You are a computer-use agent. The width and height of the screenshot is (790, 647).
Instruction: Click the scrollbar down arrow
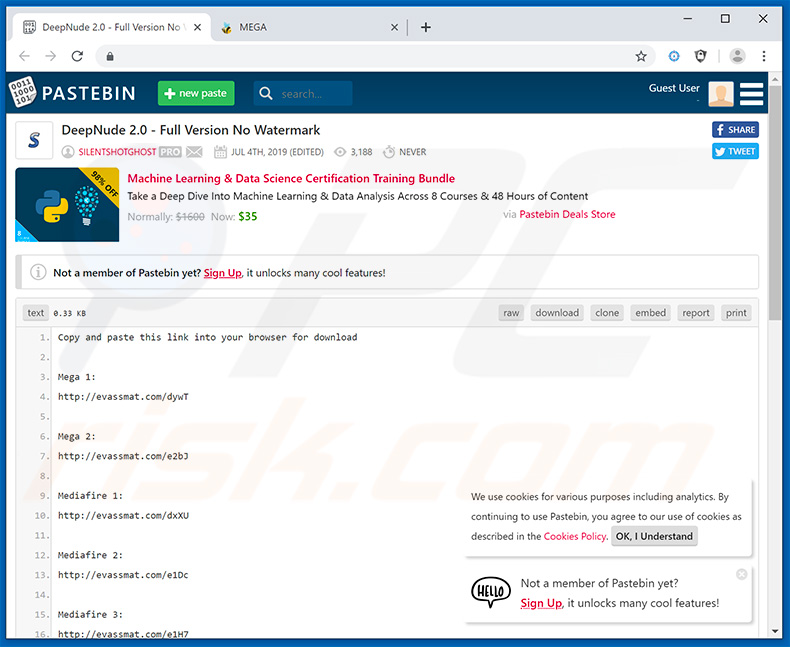pos(775,631)
